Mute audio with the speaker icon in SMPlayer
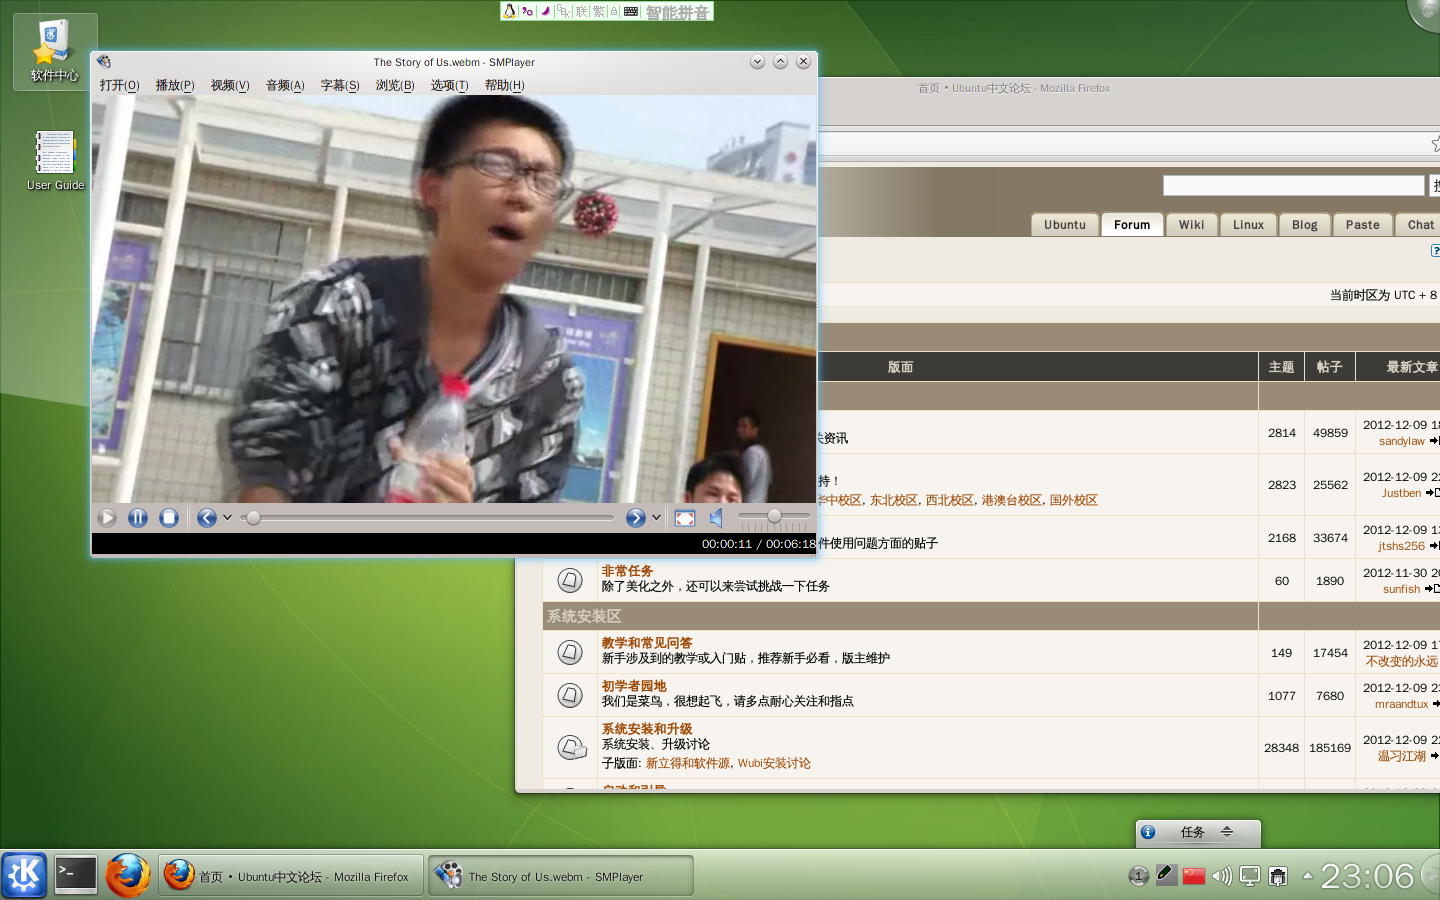 pyautogui.click(x=716, y=518)
